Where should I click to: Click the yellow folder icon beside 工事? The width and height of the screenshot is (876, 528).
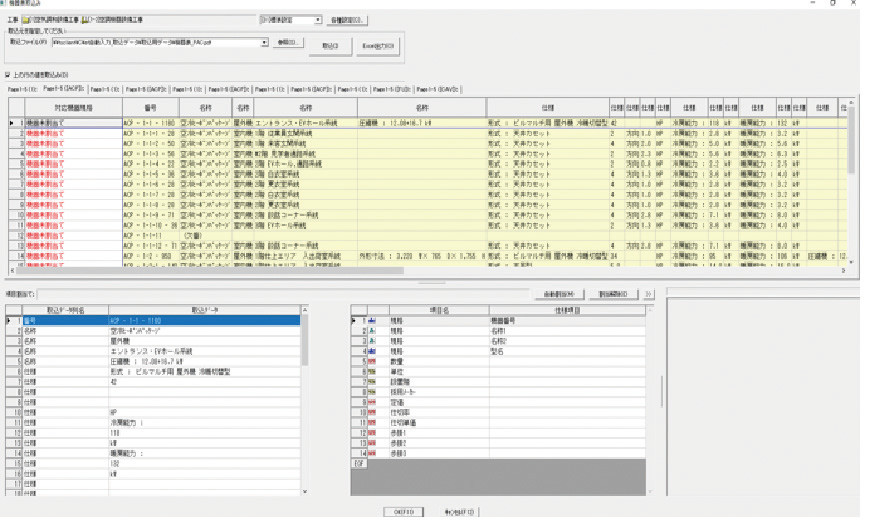(x=26, y=20)
